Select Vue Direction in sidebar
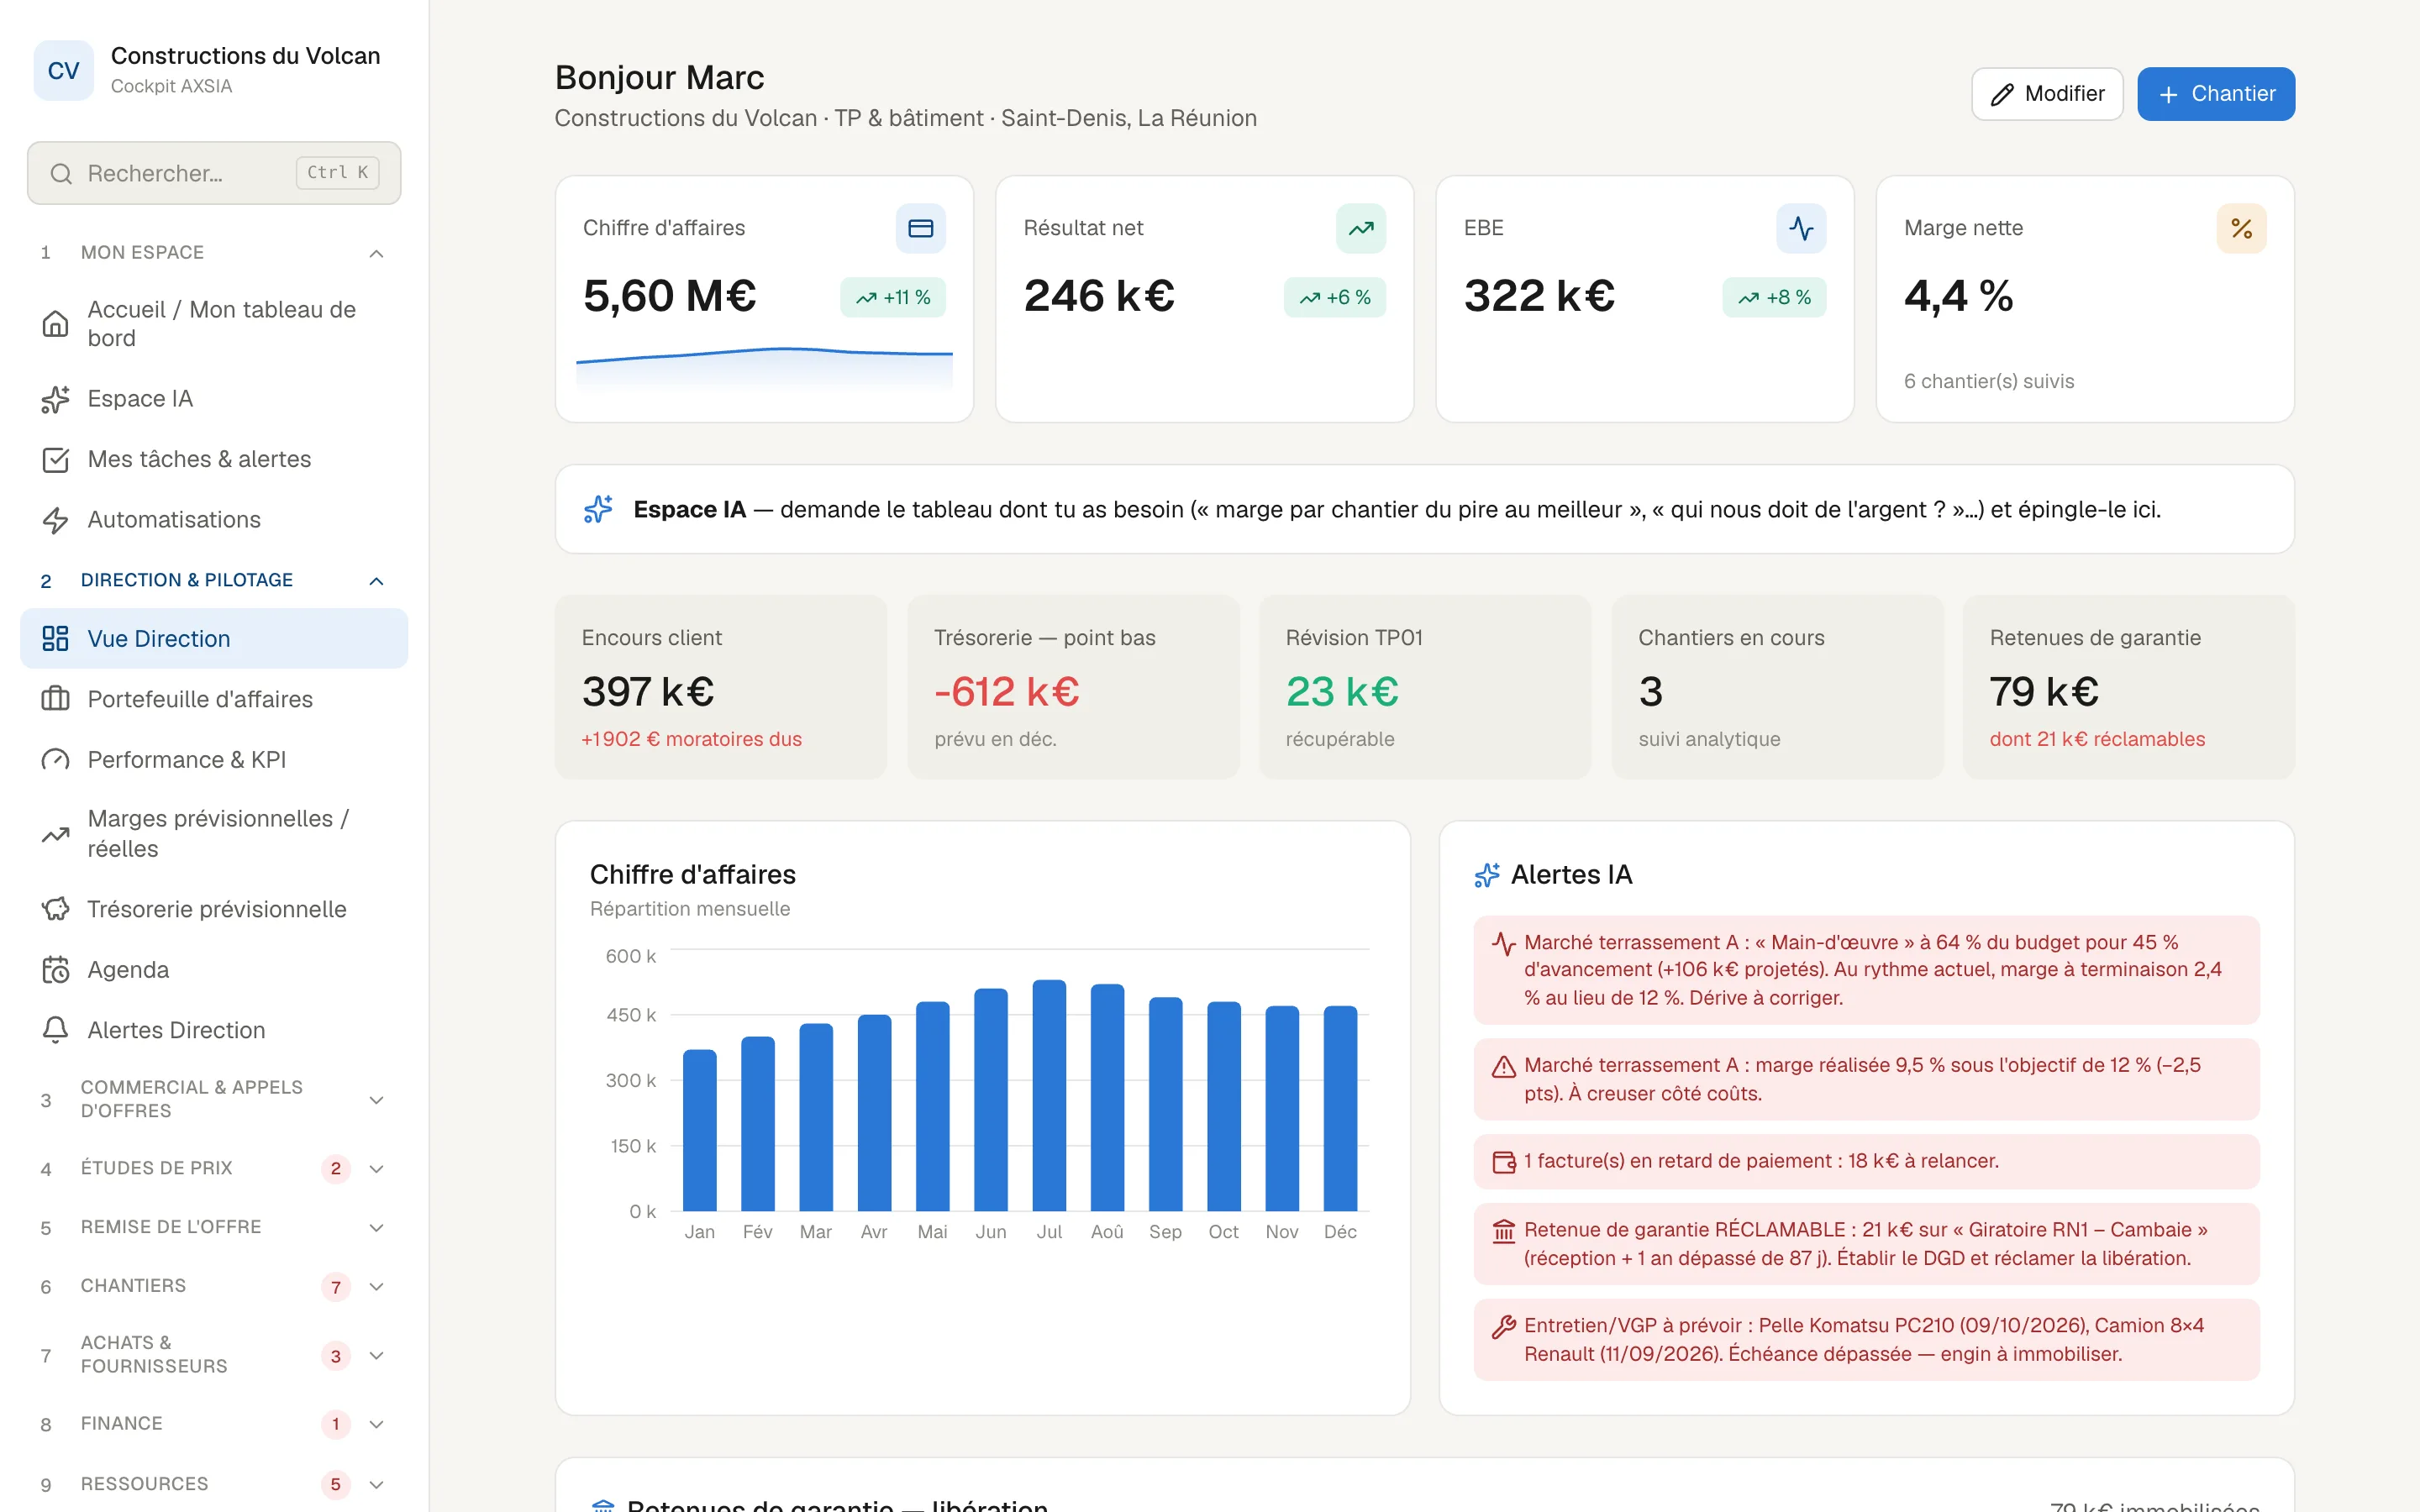Image resolution: width=2420 pixels, height=1512 pixels. (x=214, y=639)
